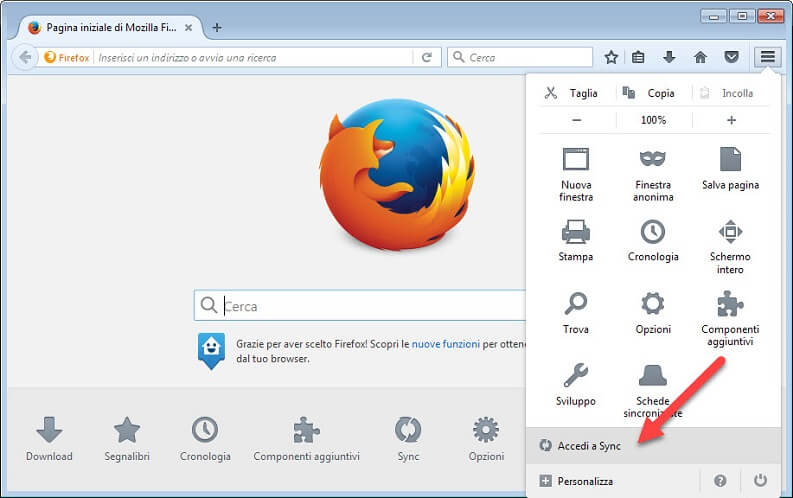Viewport: 793px width, 498px height.
Task: Open Opzioni shortcut on start page
Action: coord(486,439)
